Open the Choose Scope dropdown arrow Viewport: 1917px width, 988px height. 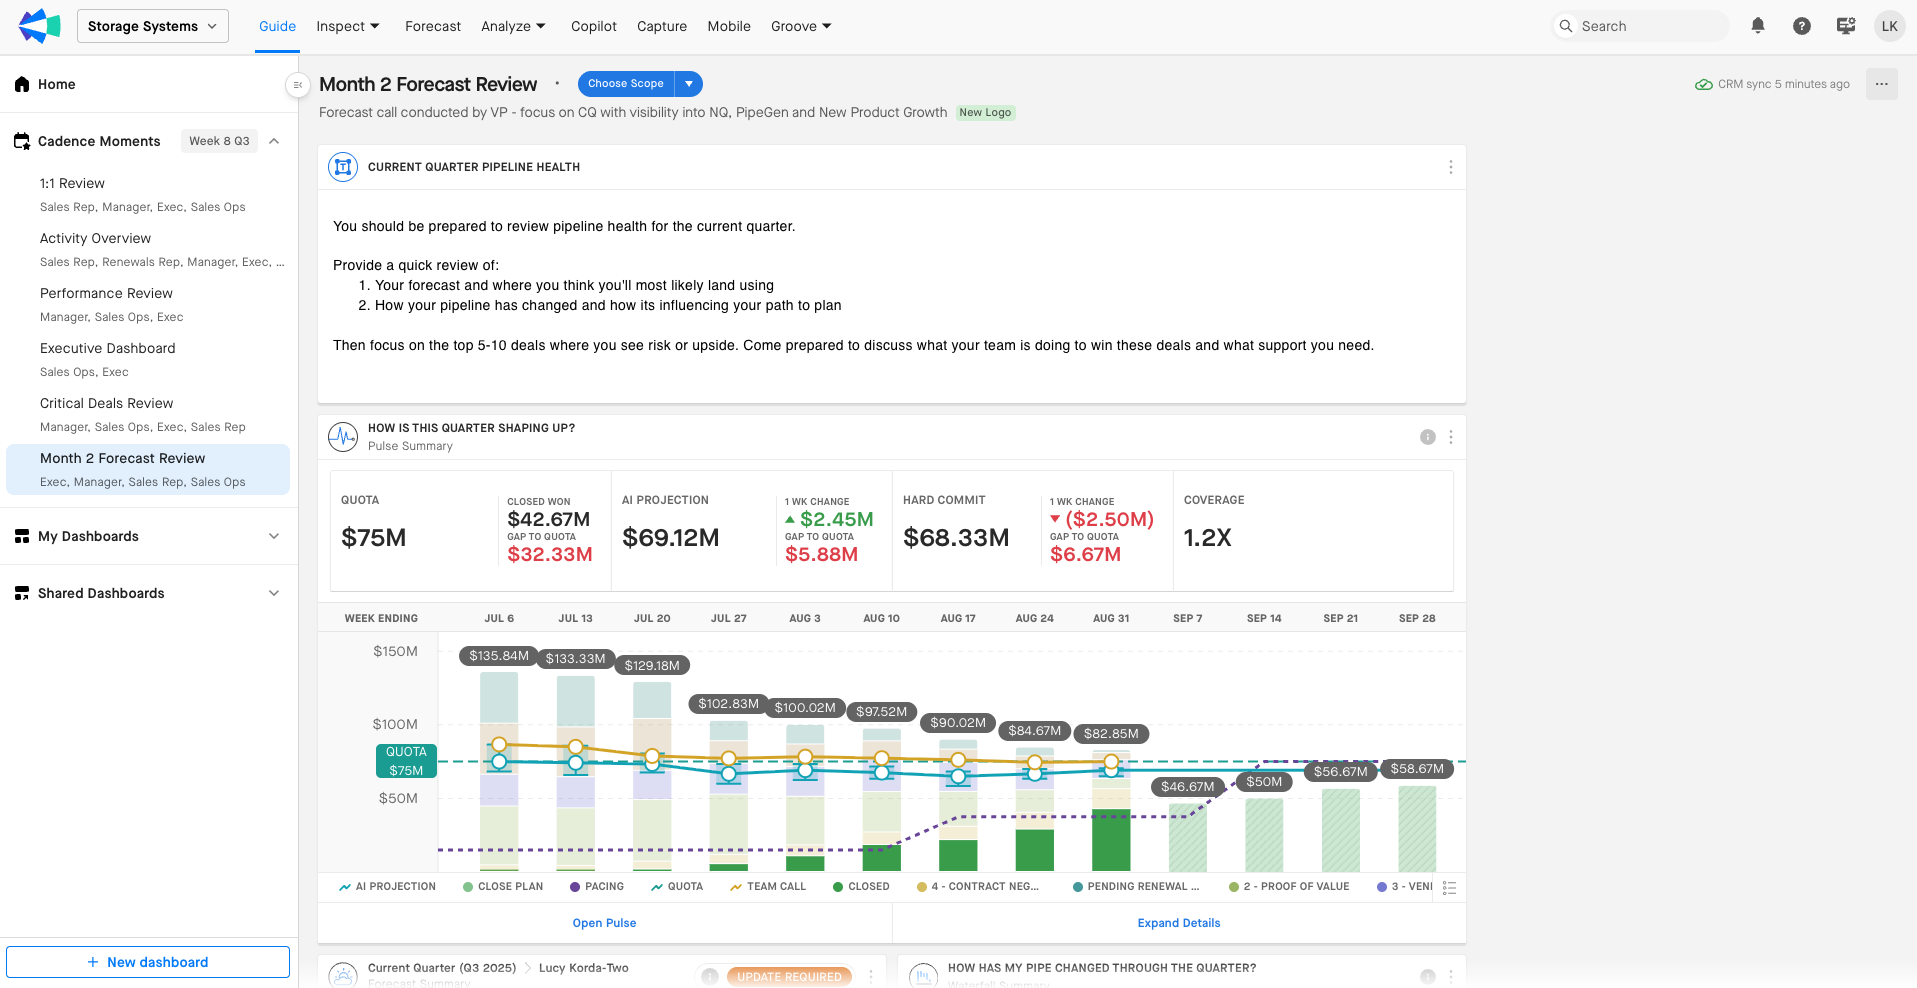[689, 84]
